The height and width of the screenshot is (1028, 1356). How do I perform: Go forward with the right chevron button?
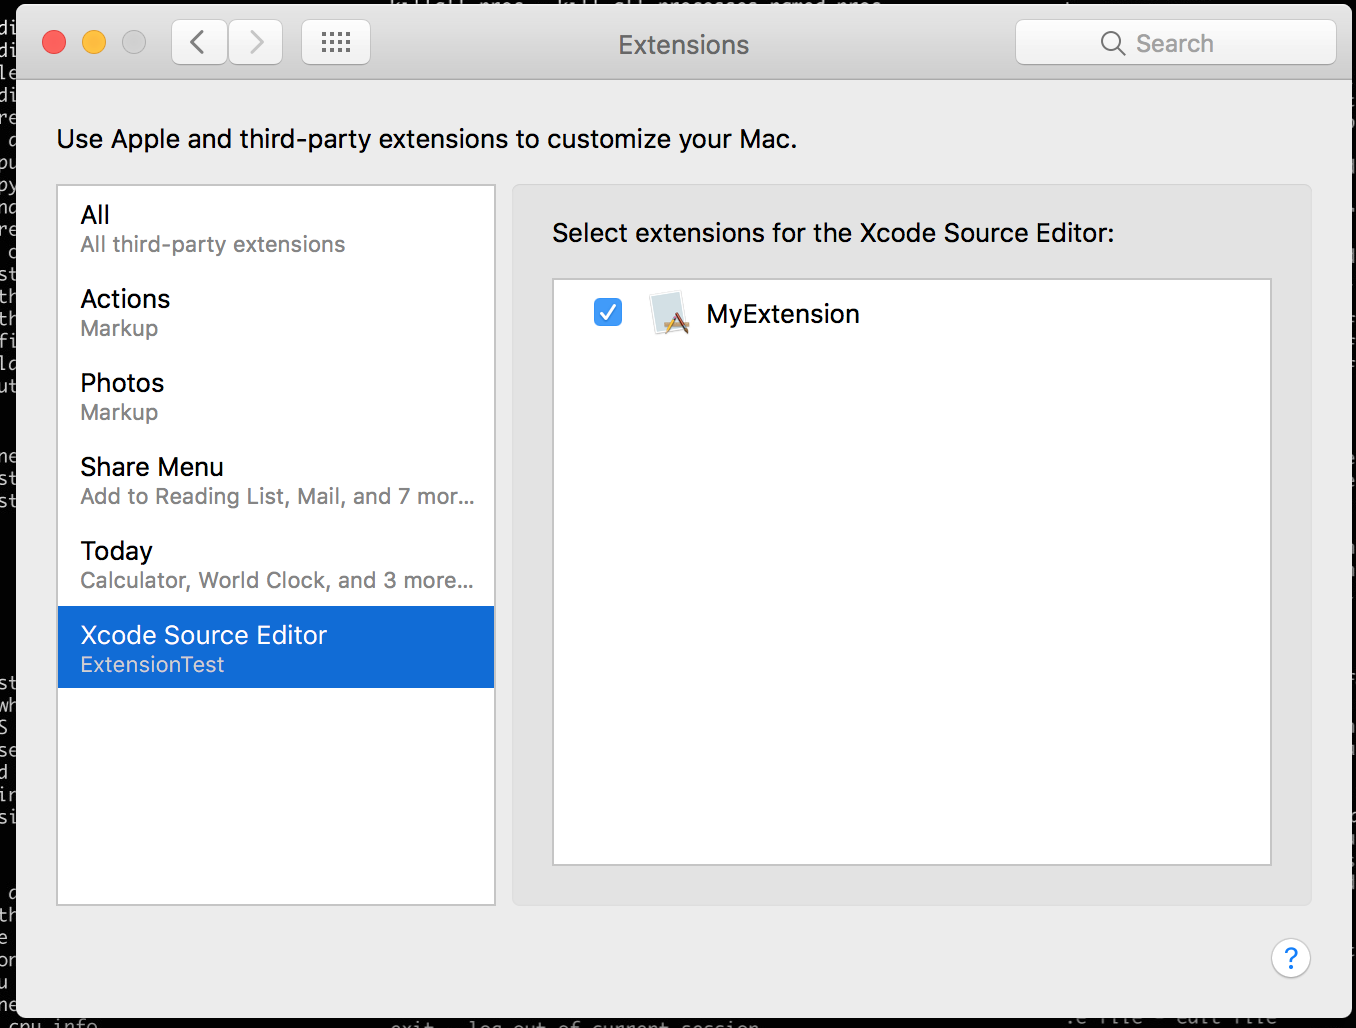point(256,42)
